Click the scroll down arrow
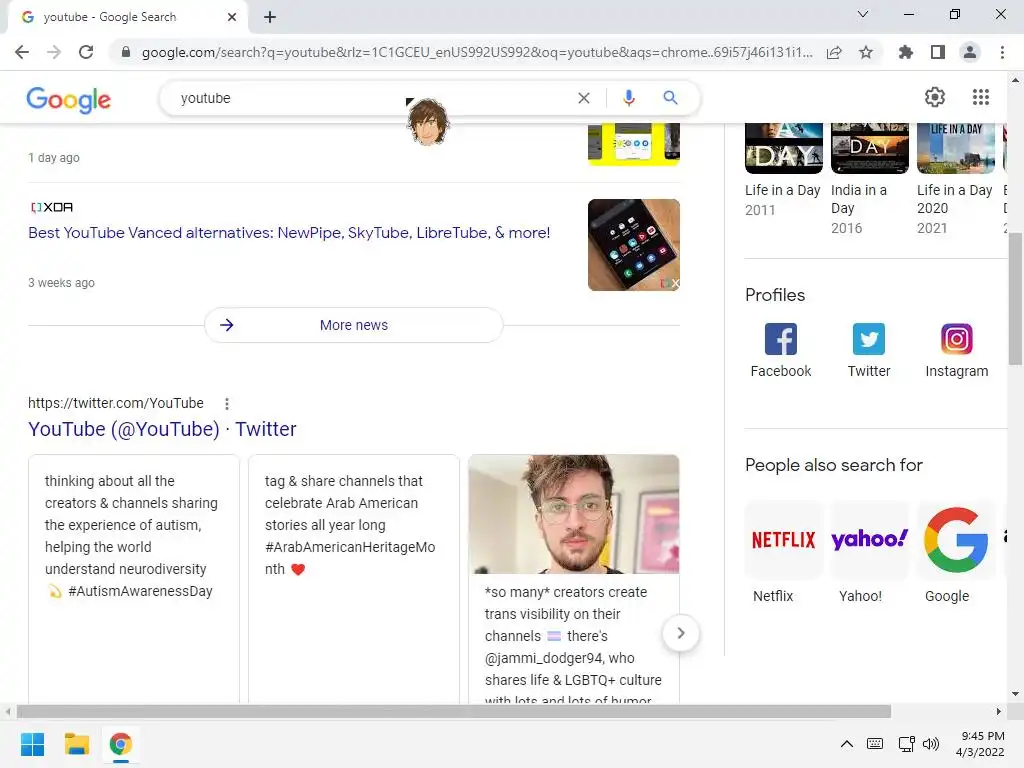1024x768 pixels. tap(1015, 694)
